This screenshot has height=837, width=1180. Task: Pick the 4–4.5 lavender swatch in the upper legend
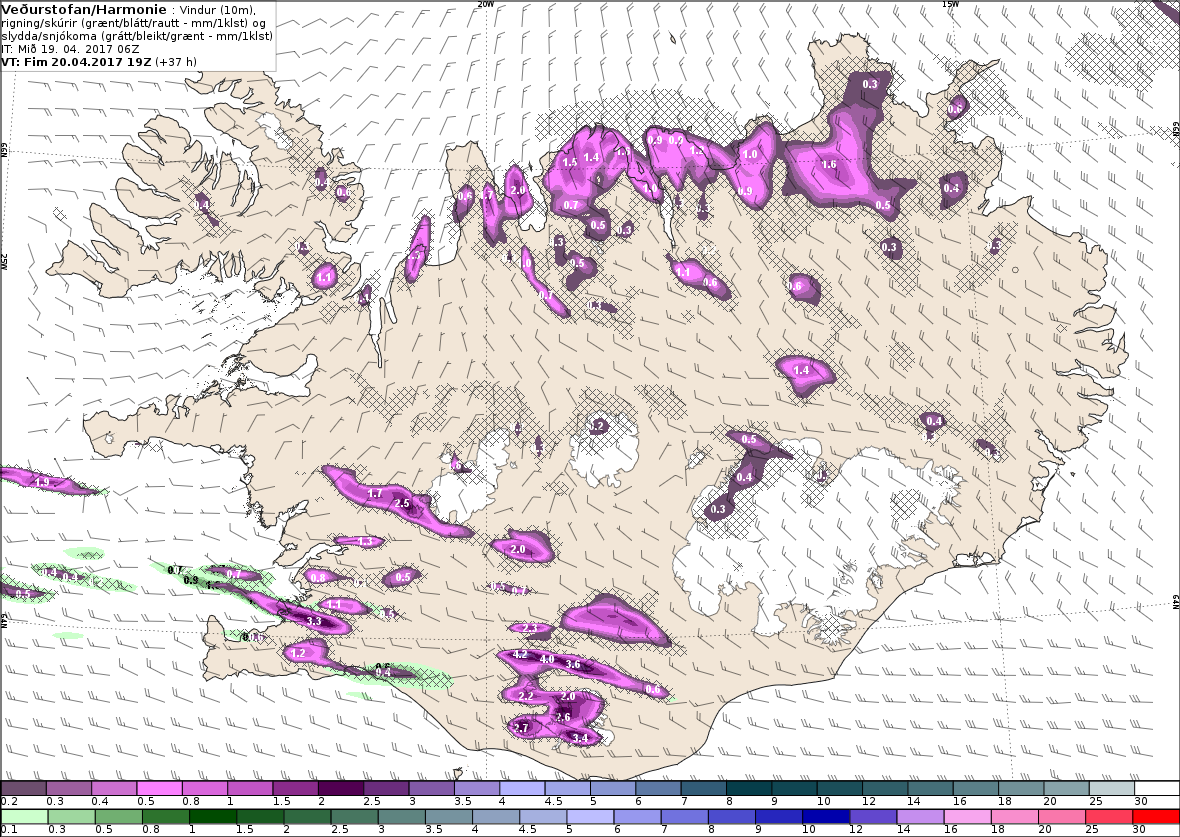[x=523, y=789]
